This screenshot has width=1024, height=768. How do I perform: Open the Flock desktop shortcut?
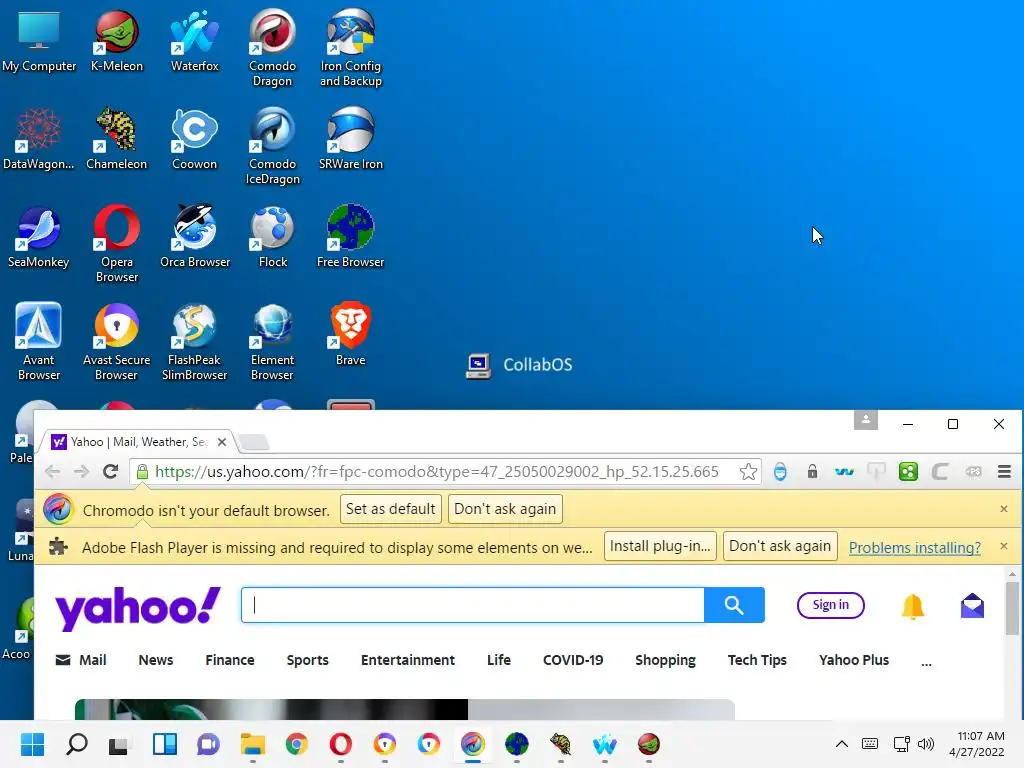coord(272,236)
